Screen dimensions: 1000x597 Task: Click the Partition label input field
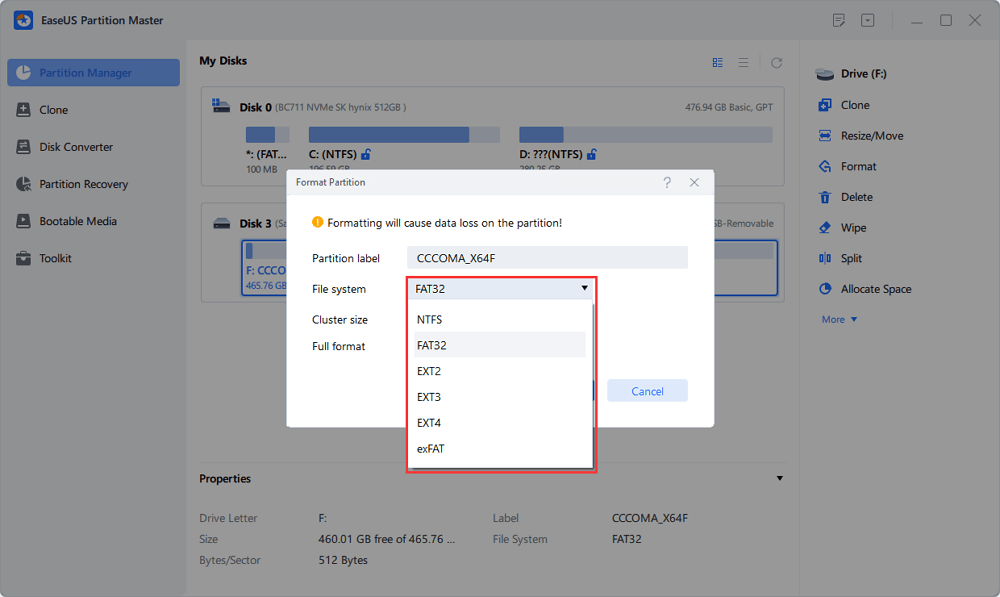(547, 258)
